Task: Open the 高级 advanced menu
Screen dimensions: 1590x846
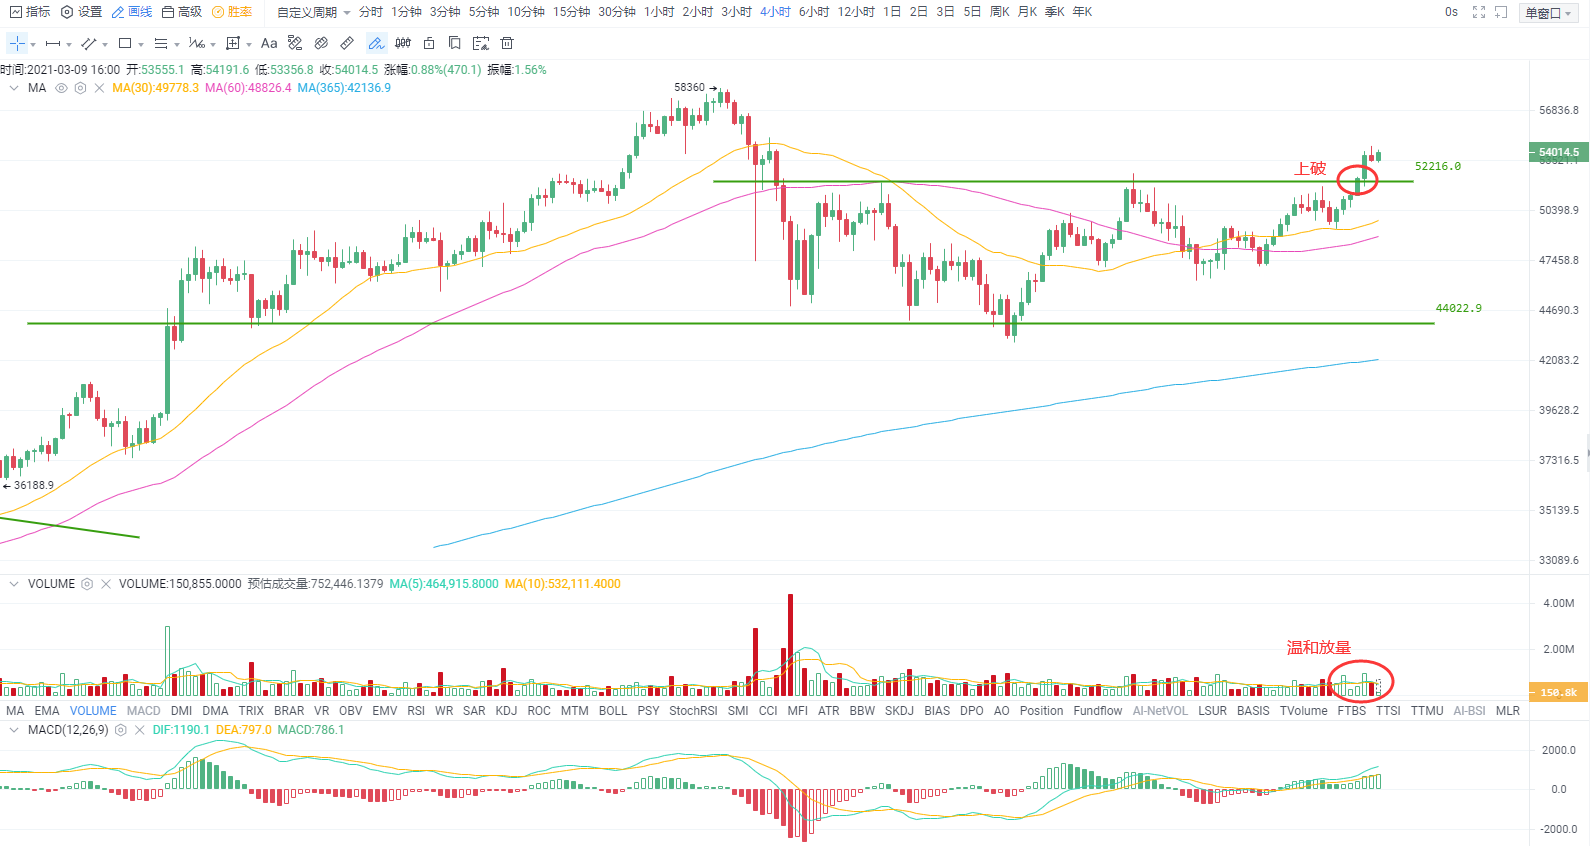Action: 182,12
